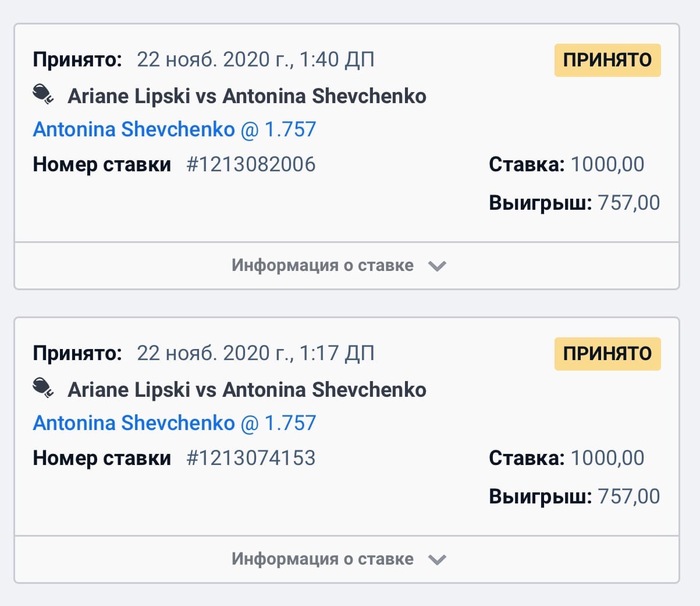
Task: Click the Выигрыш 757,00 amount in second bet
Action: click(629, 496)
